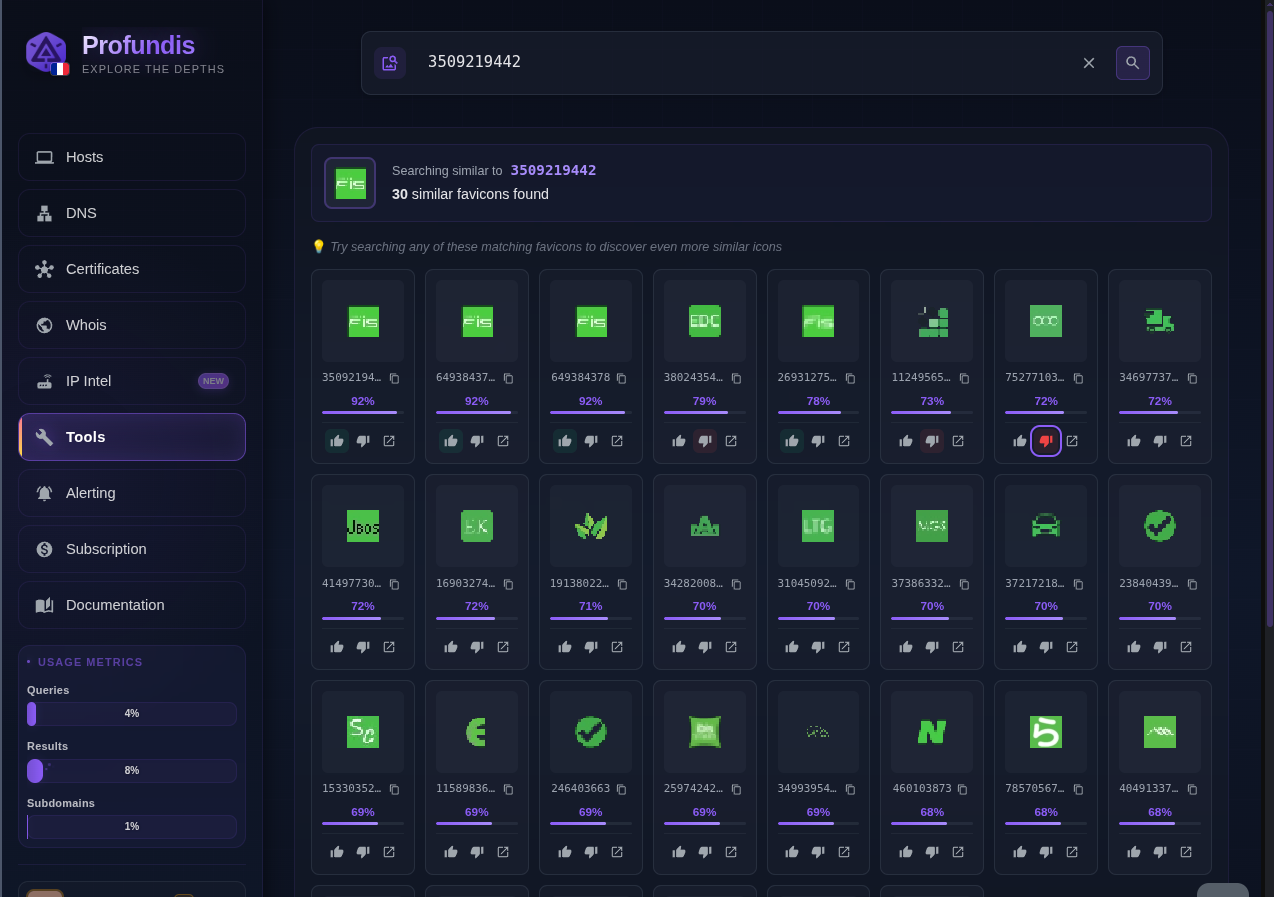Open the Hosts menu item
This screenshot has width=1274, height=897.
132,157
